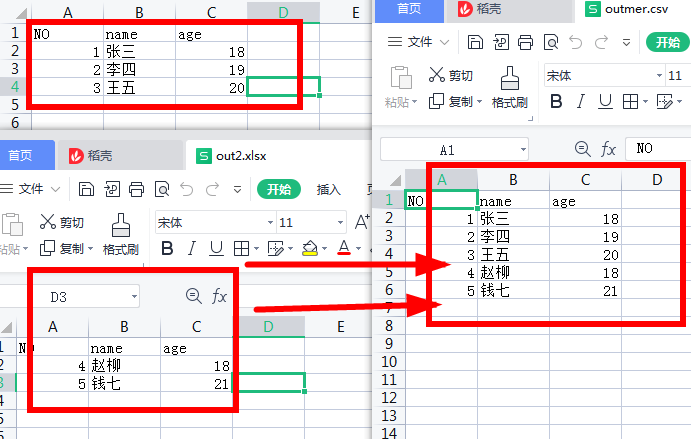Viewport: 691px width, 439px height.
Task: Expand D3 name box dropdown in out2.xlsx
Action: (134, 297)
